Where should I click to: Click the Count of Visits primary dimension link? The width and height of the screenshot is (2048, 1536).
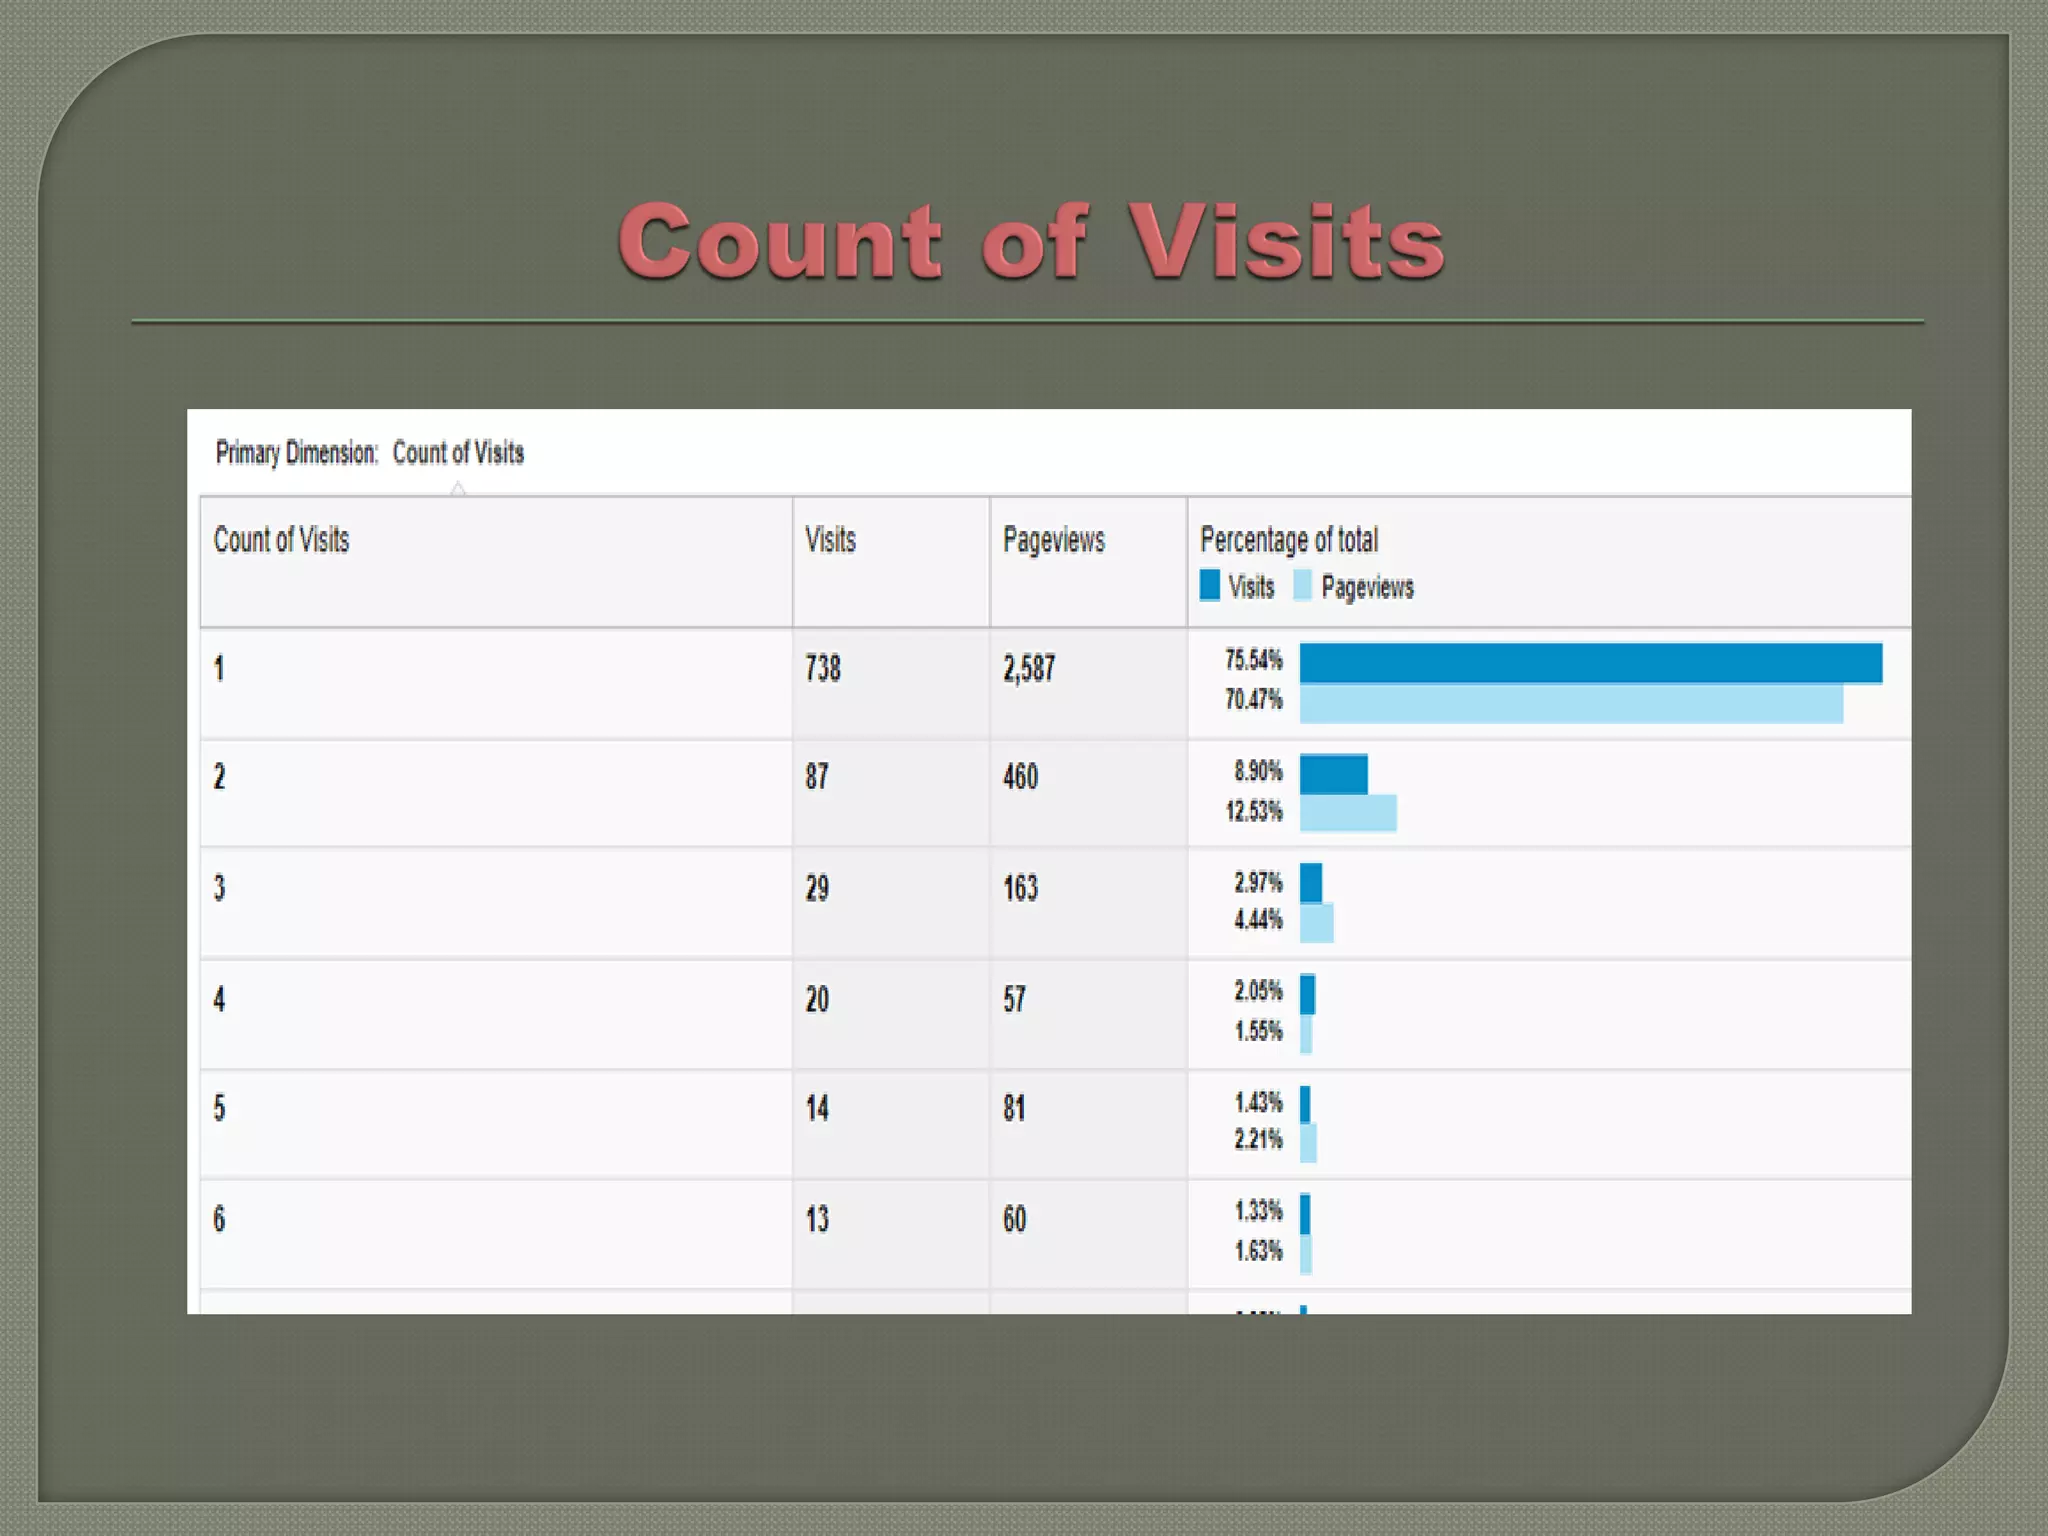coord(458,453)
